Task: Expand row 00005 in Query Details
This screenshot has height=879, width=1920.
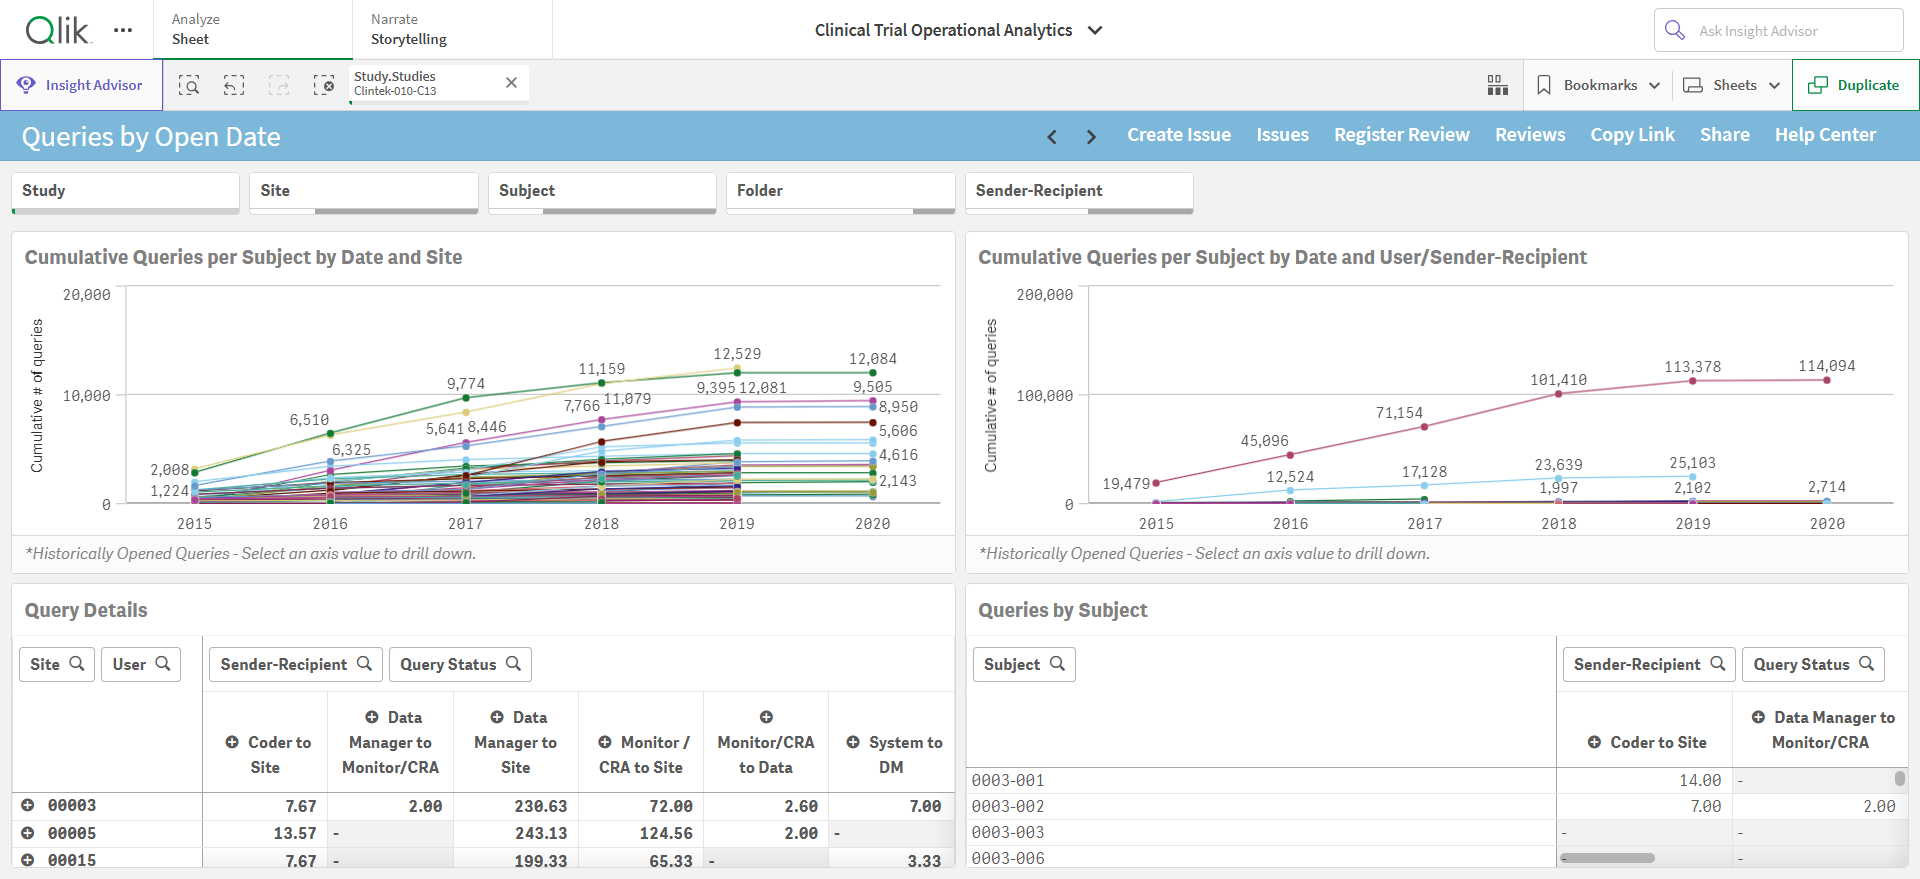Action: point(28,833)
